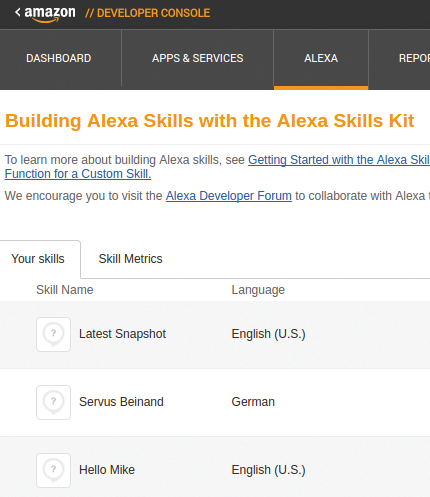Open the Servus Beinand skill name
This screenshot has width=430, height=497.
121,402
